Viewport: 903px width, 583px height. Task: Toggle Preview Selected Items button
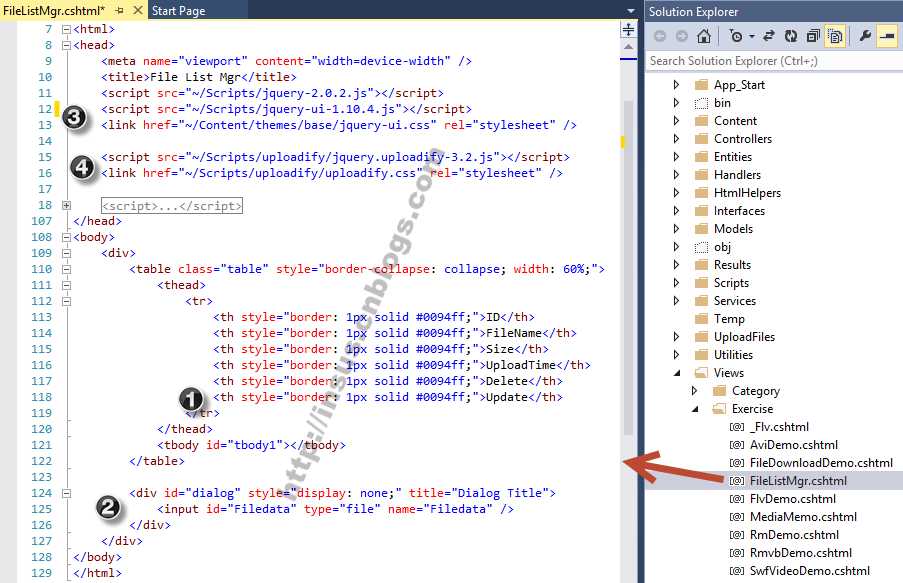[x=887, y=36]
